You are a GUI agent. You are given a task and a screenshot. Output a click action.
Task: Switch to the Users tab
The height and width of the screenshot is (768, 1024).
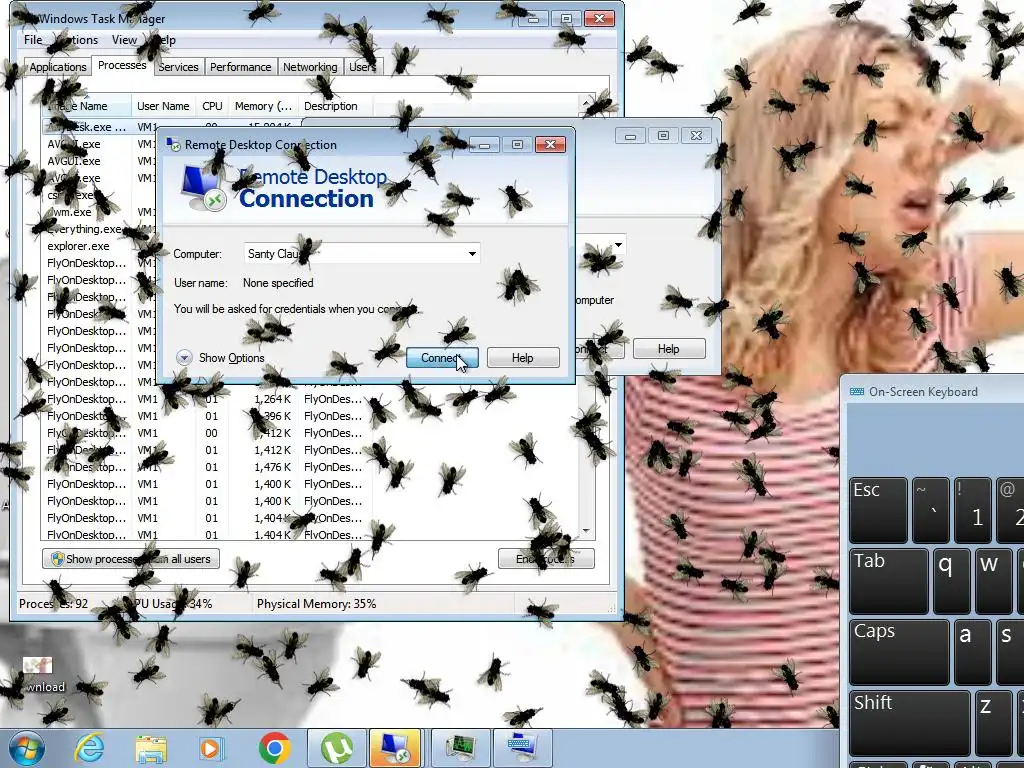point(362,67)
